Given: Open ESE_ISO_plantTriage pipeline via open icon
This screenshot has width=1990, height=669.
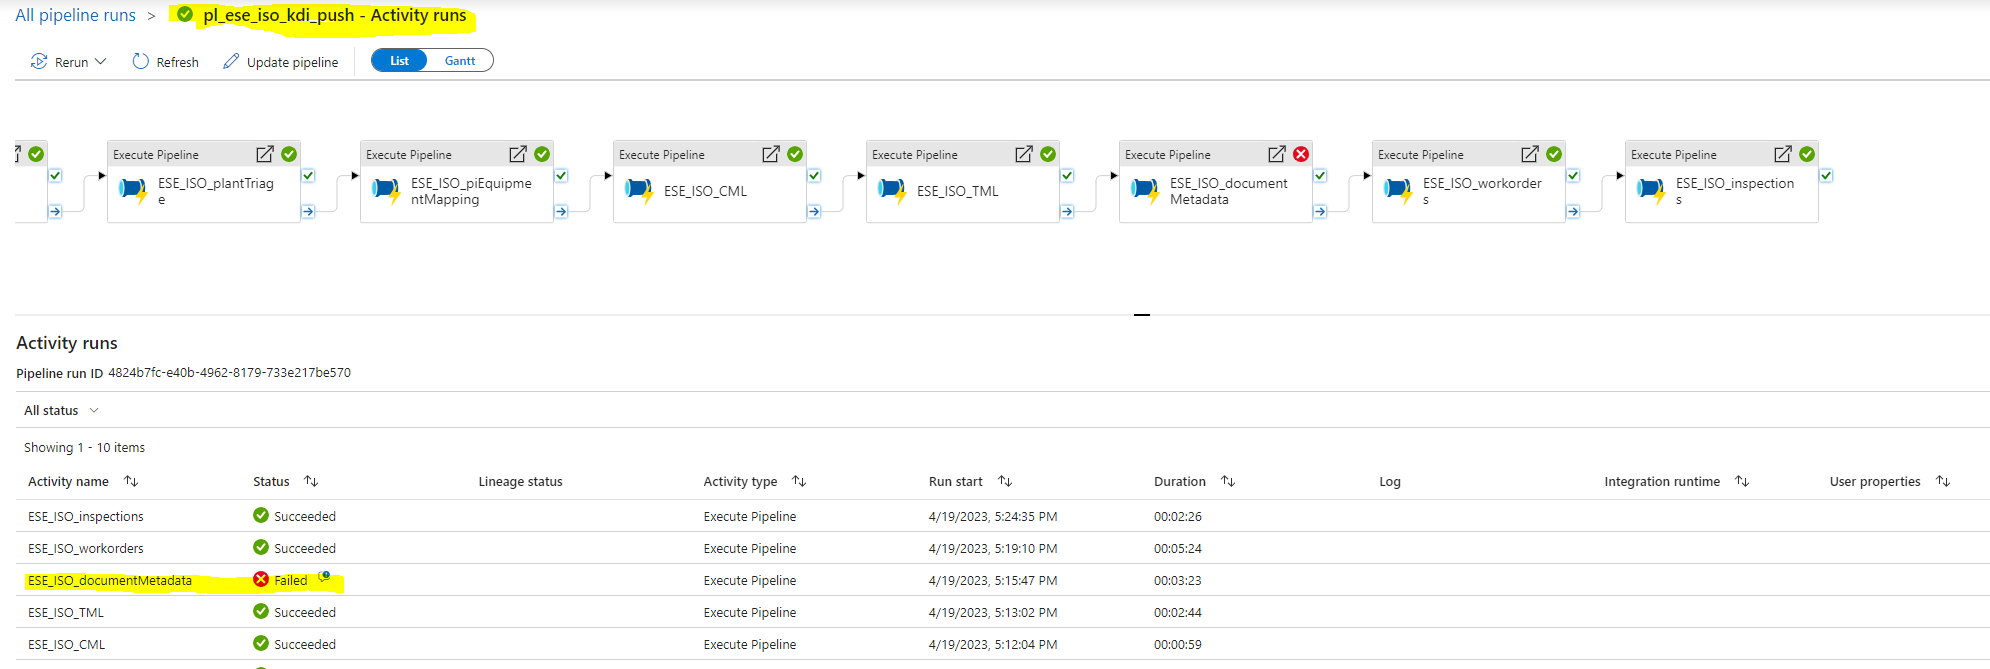Looking at the screenshot, I should click(x=265, y=154).
